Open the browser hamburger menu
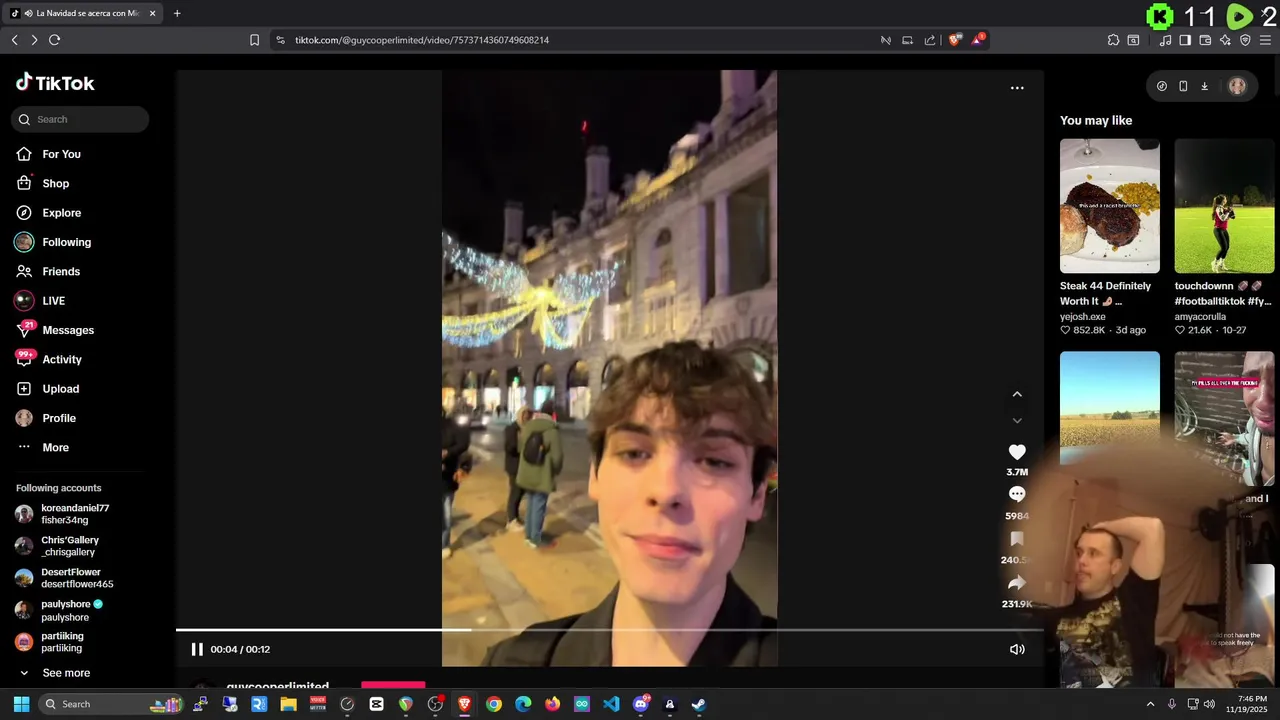 [x=1266, y=40]
